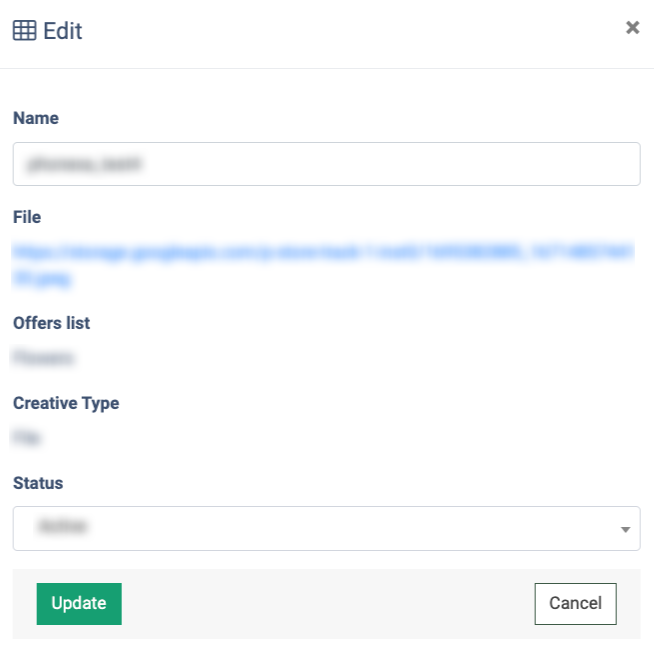Click the Status field label
Viewport: 654px width, 656px height.
click(38, 483)
